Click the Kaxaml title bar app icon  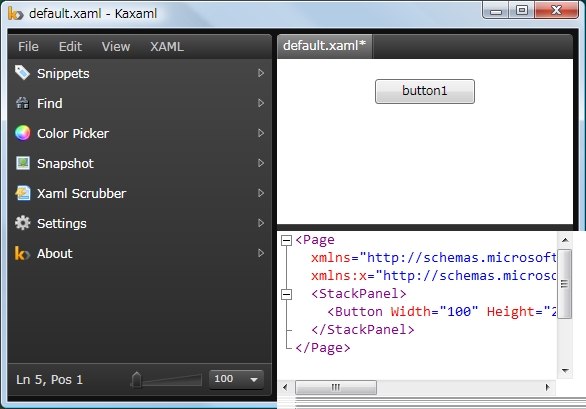click(x=15, y=14)
